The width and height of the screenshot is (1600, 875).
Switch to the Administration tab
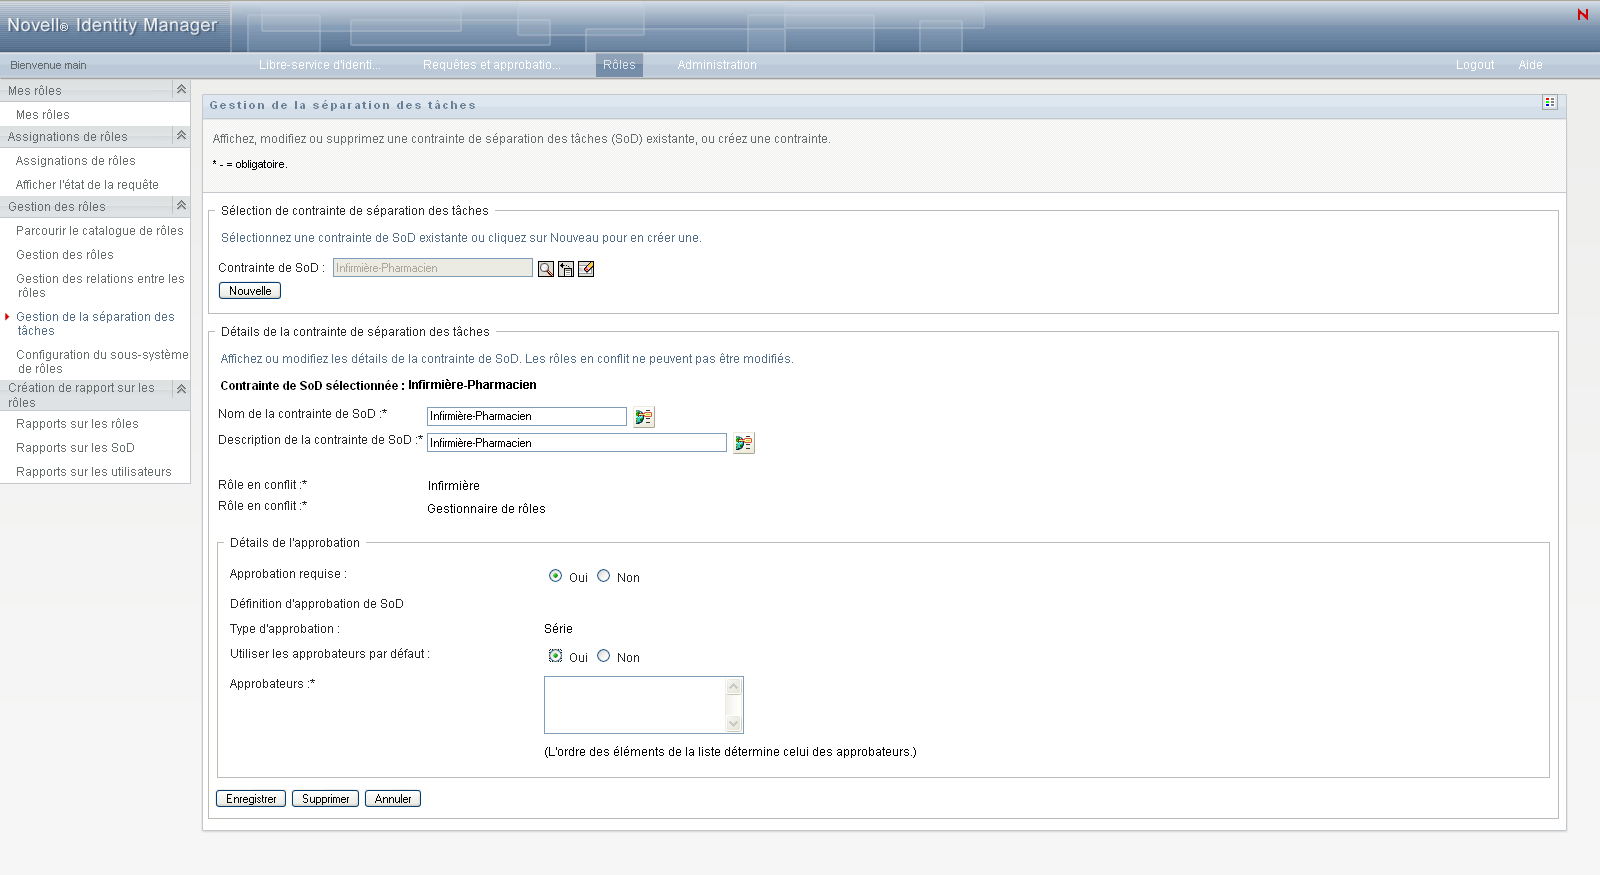(x=717, y=65)
